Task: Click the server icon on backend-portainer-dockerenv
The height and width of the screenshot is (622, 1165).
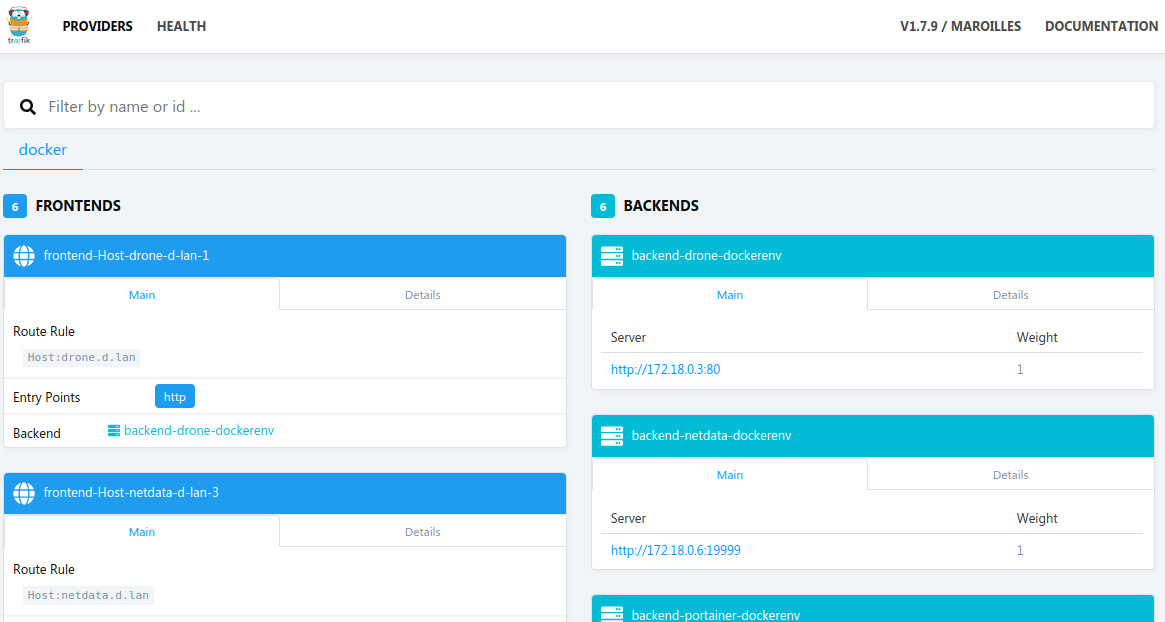Action: point(611,614)
